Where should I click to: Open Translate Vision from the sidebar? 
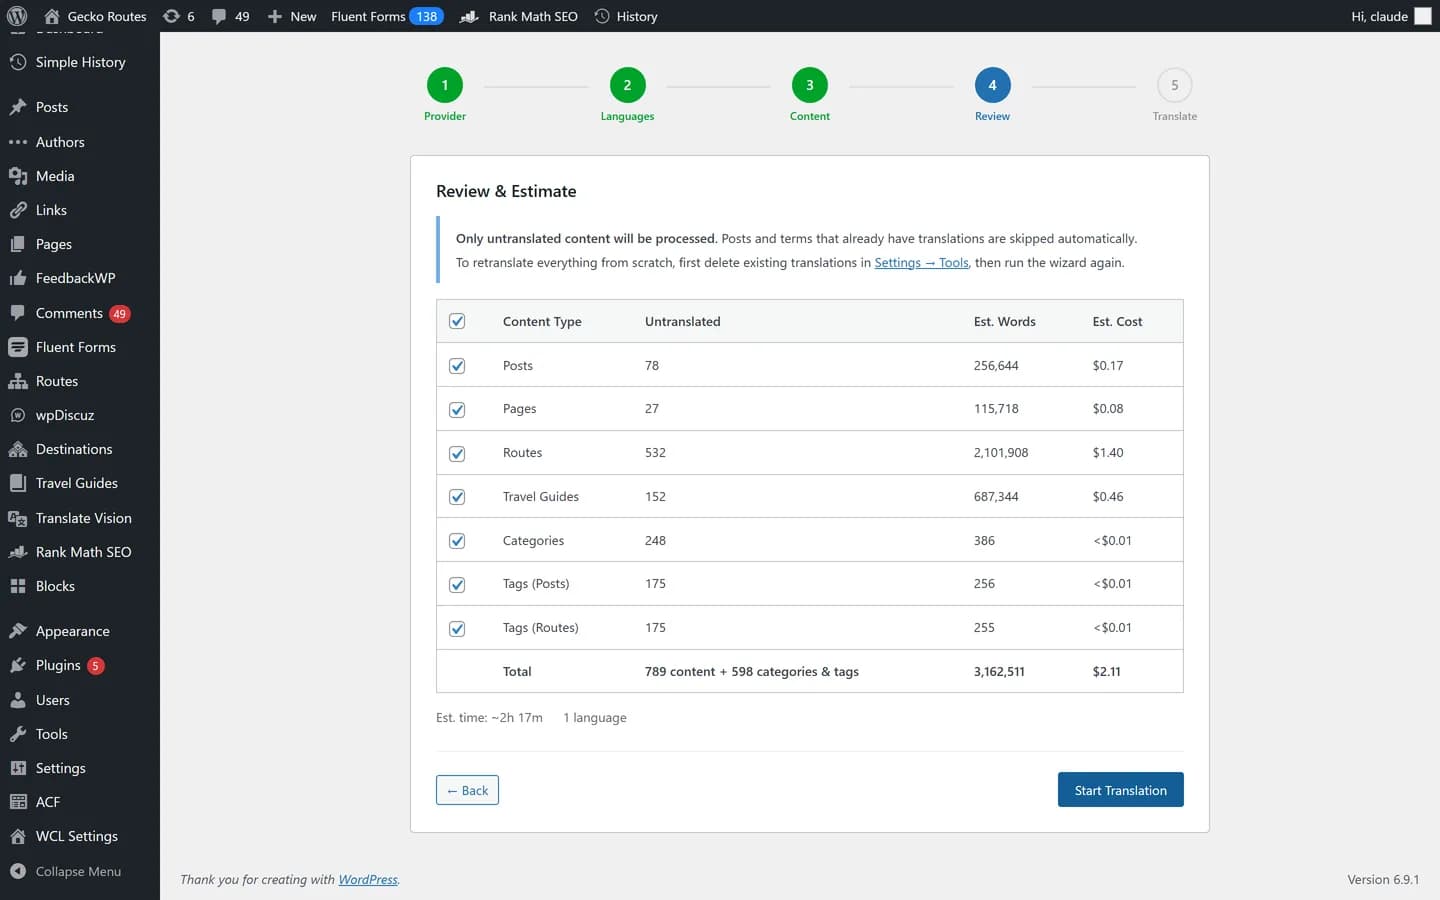pyautogui.click(x=83, y=518)
